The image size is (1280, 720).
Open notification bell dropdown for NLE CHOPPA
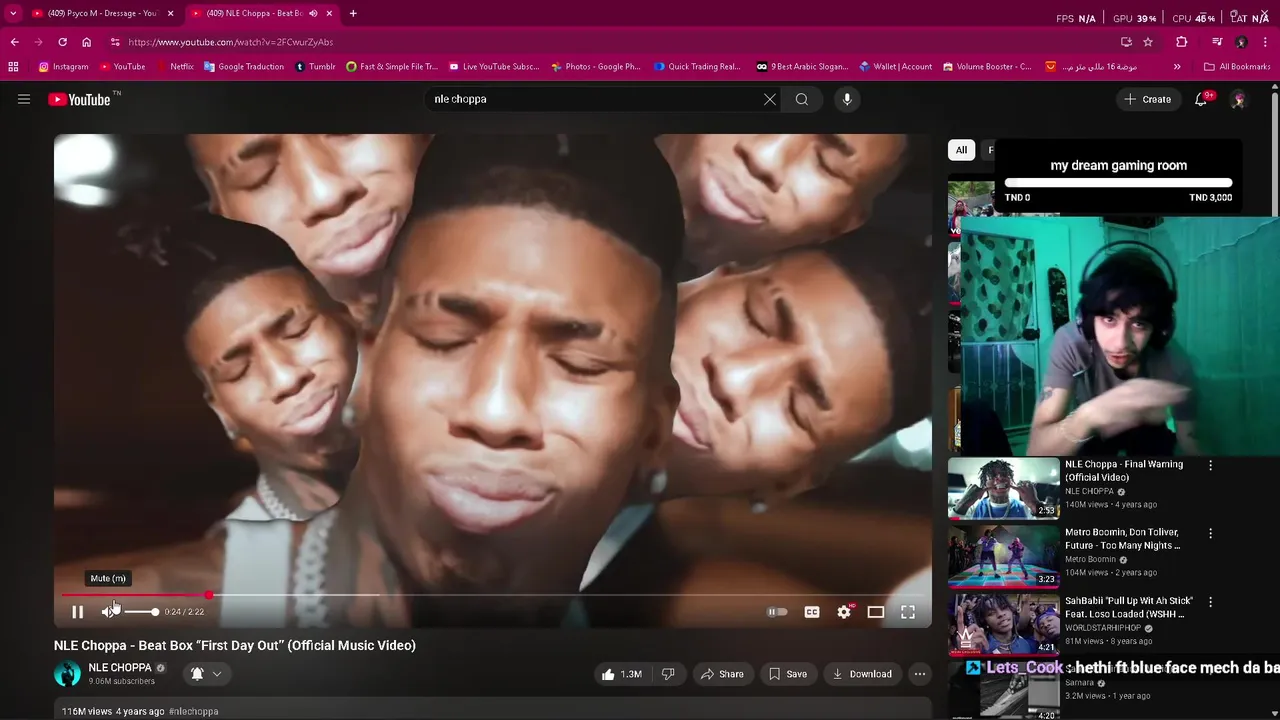[x=205, y=674]
